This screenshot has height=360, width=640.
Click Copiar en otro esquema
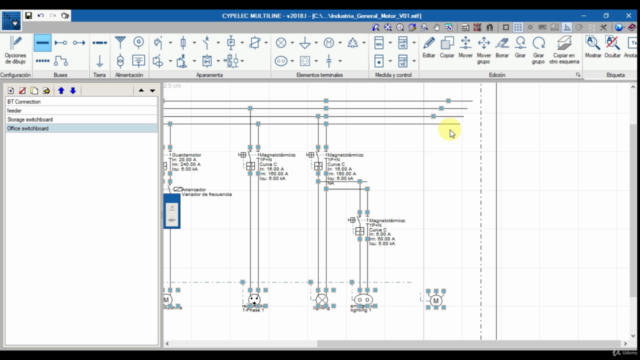pyautogui.click(x=564, y=50)
